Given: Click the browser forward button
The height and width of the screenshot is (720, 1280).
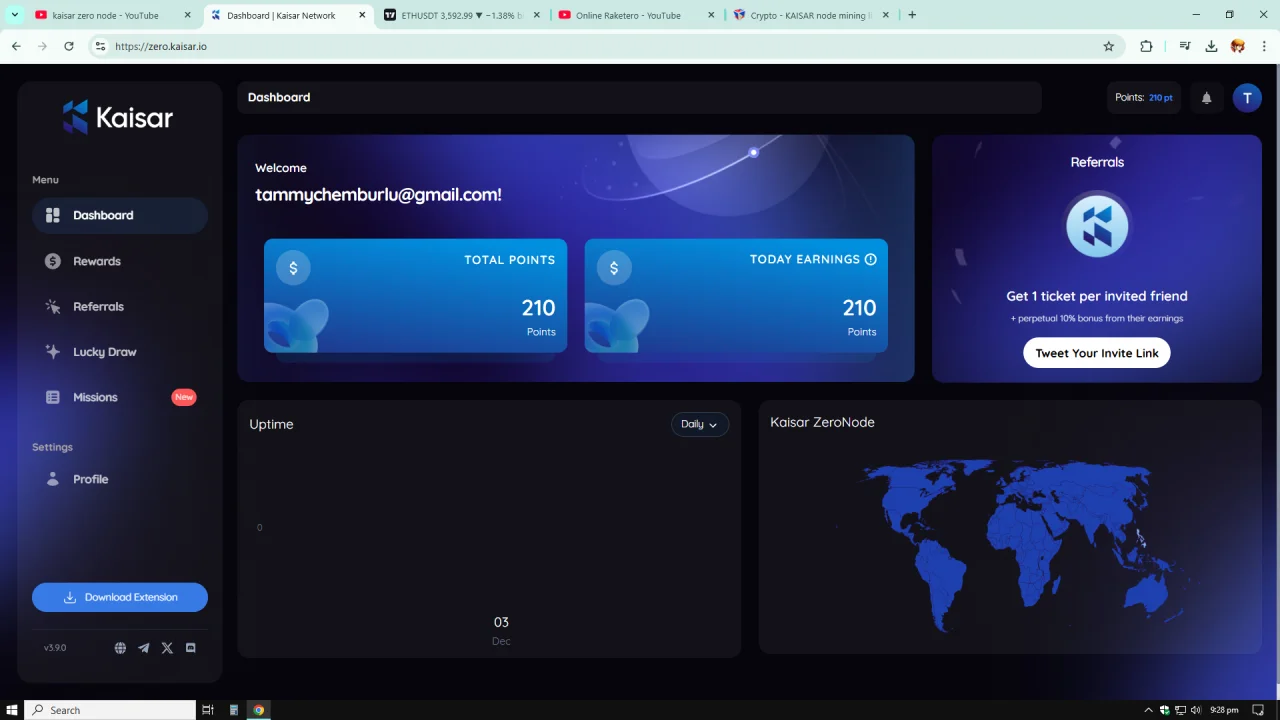Looking at the screenshot, I should 42,46.
